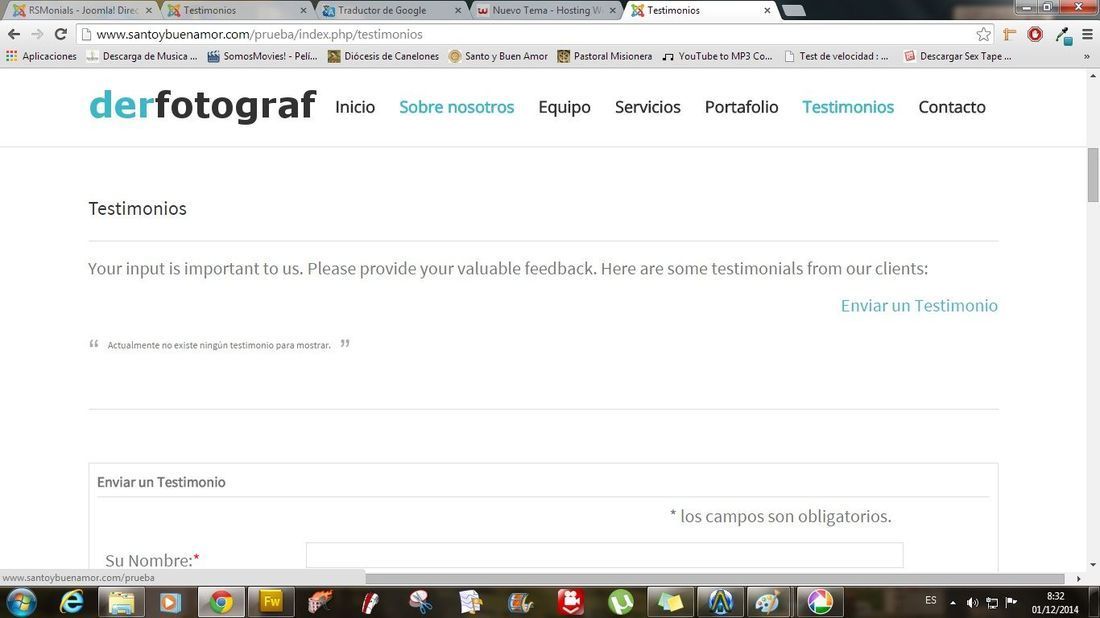This screenshot has width=1100, height=618.
Task: Open the clock showing 8:32
Action: (x=1055, y=603)
